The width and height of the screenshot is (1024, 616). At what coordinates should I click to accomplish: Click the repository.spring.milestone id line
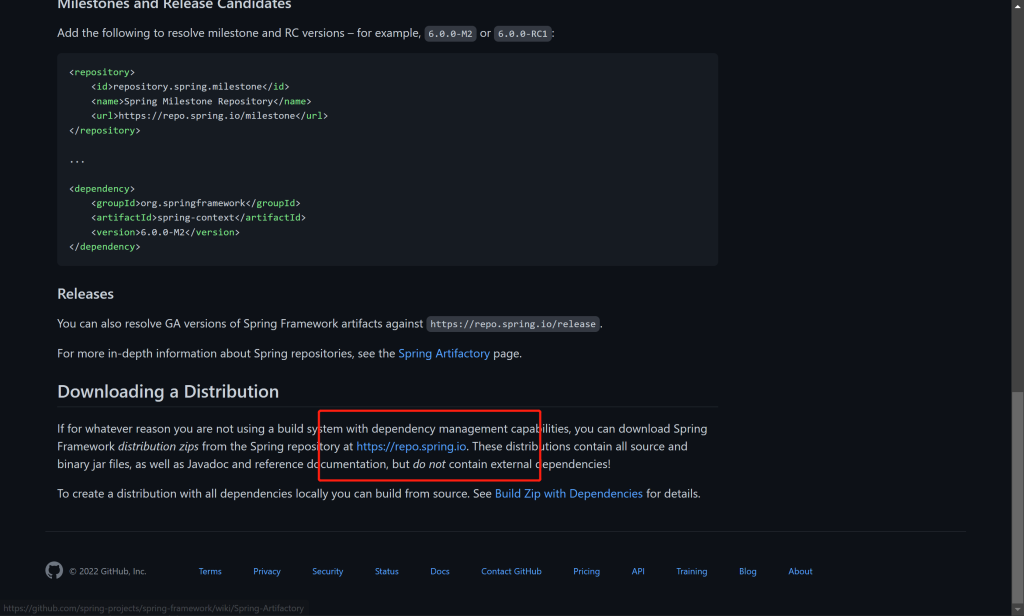pyautogui.click(x=190, y=86)
